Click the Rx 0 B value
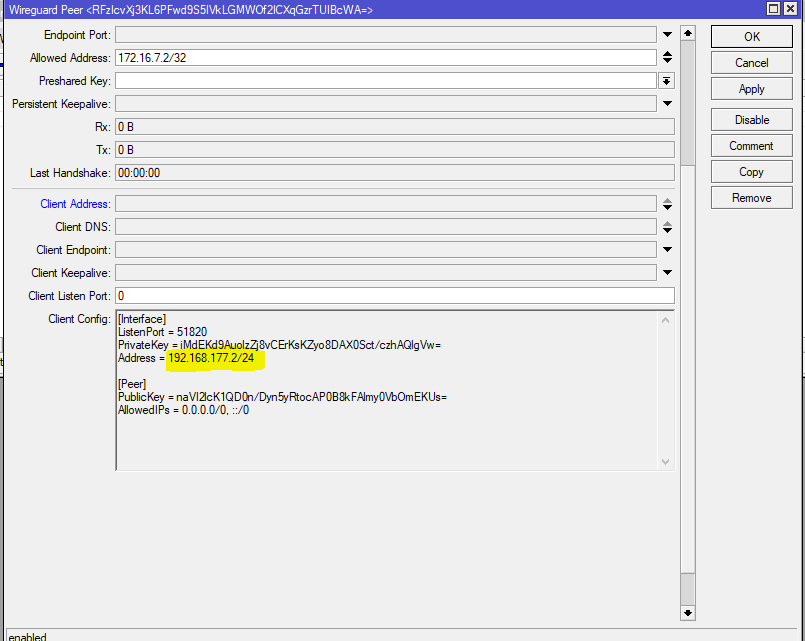 [126, 127]
